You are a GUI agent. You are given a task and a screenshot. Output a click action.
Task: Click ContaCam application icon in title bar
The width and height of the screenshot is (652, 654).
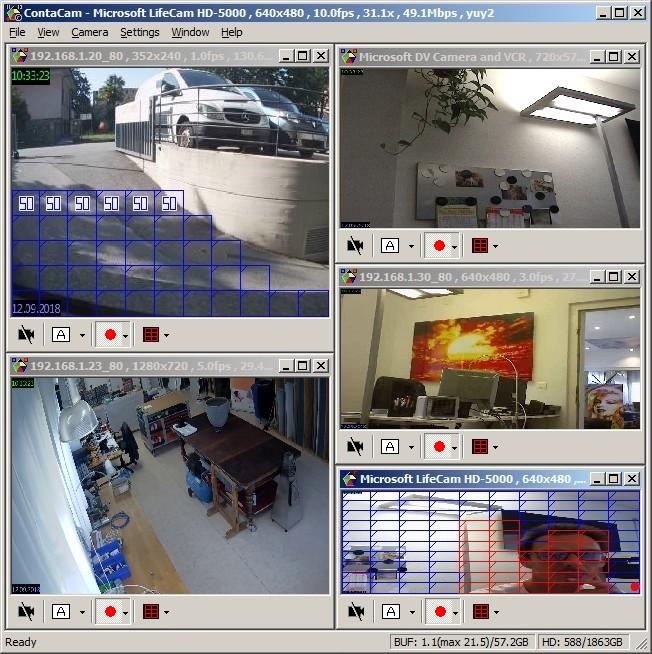tap(14, 13)
